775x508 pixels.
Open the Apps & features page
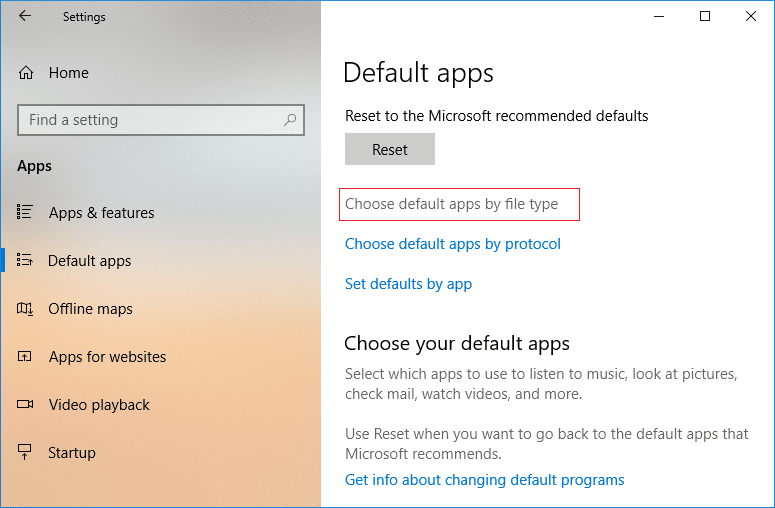(x=101, y=213)
